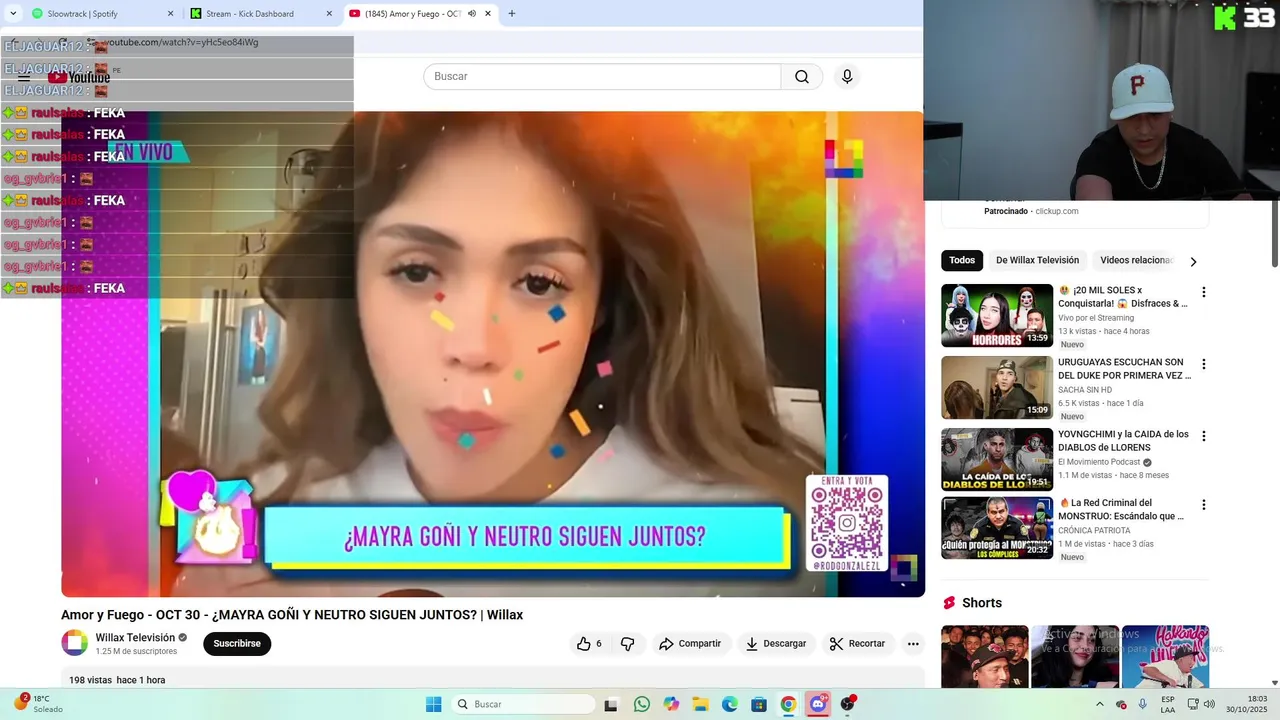Screen dimensions: 1280x720
Task: Open options for La Red Criminal video
Action: click(1203, 505)
